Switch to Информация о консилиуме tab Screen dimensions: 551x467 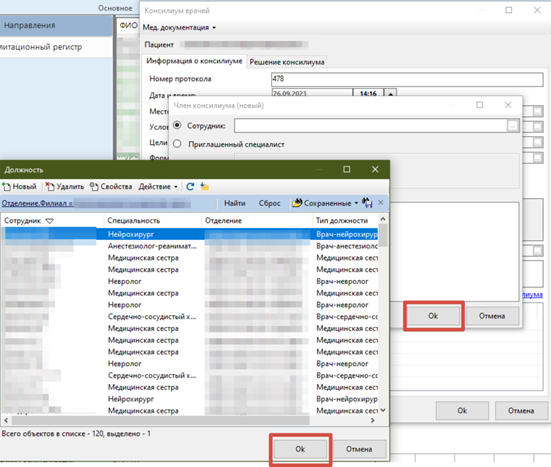[x=194, y=61]
